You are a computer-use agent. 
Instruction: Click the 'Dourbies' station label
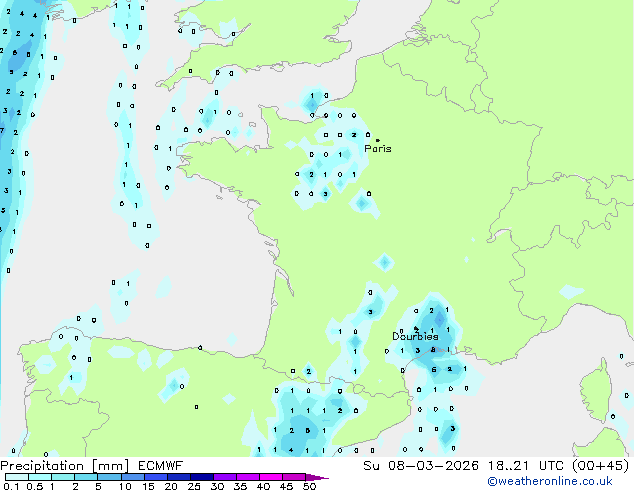[415, 336]
